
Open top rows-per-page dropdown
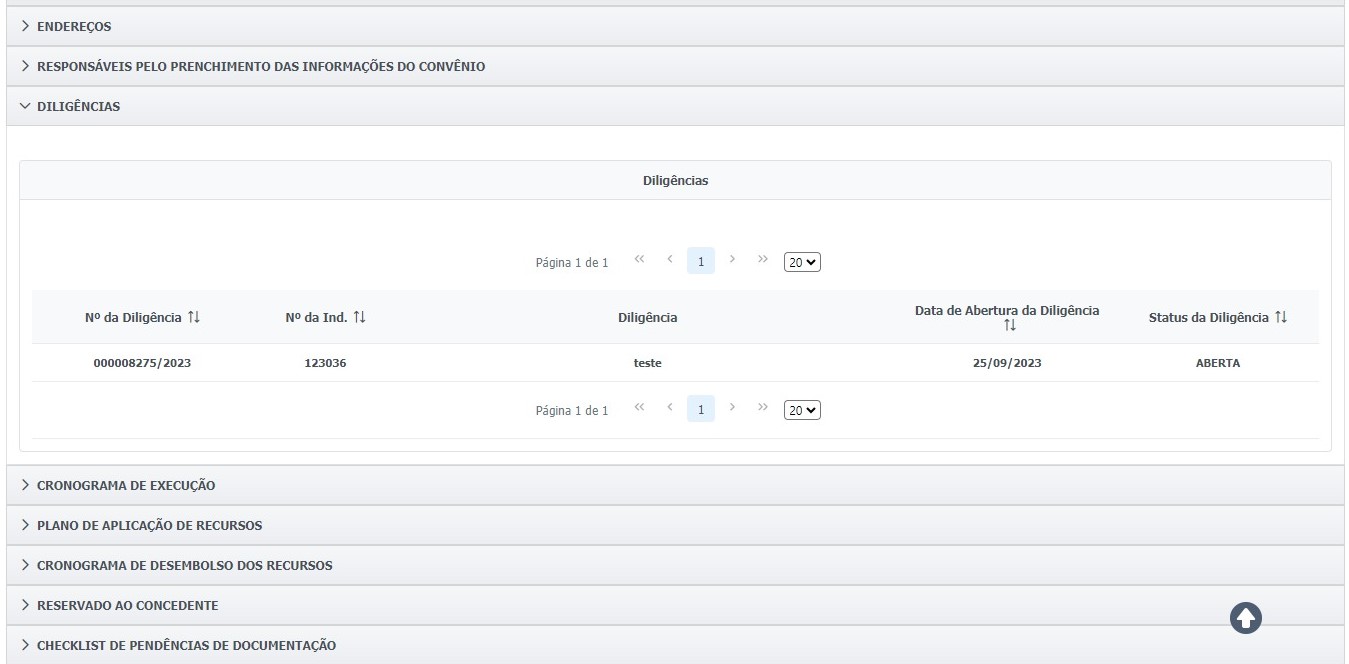[x=802, y=262]
